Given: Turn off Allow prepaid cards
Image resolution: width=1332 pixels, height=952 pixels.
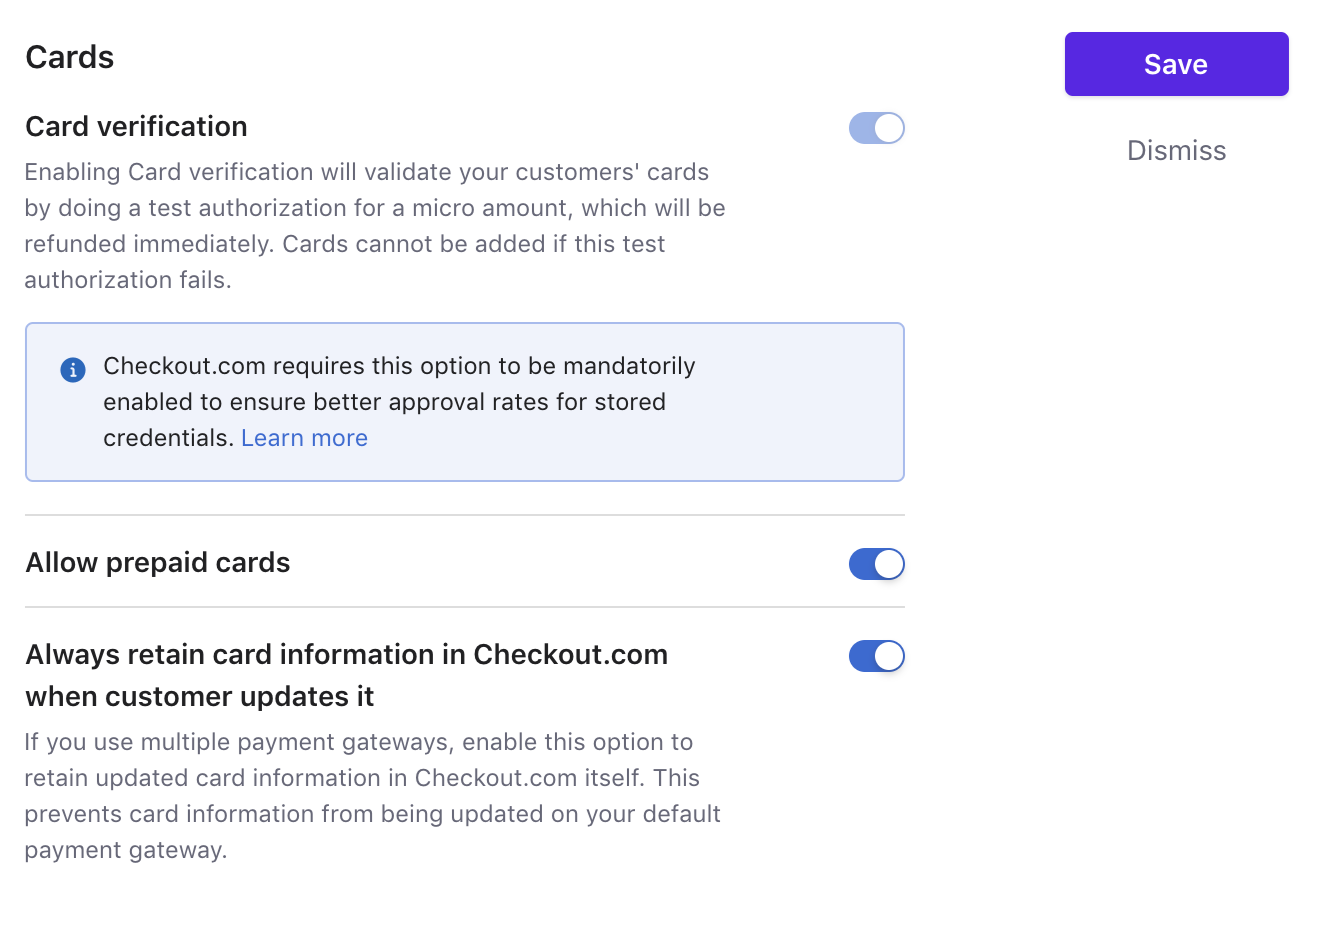Looking at the screenshot, I should point(877,564).
